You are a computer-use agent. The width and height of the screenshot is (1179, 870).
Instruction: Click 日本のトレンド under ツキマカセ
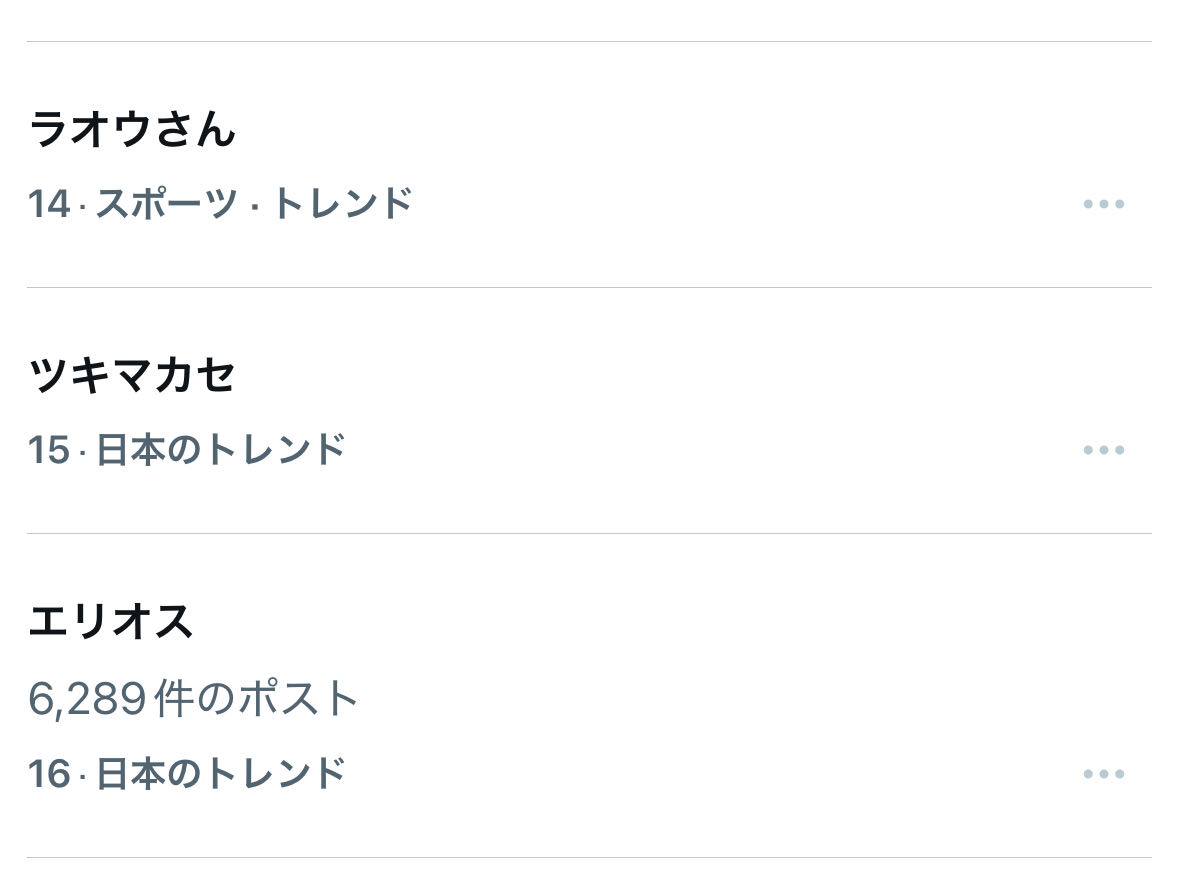221,450
